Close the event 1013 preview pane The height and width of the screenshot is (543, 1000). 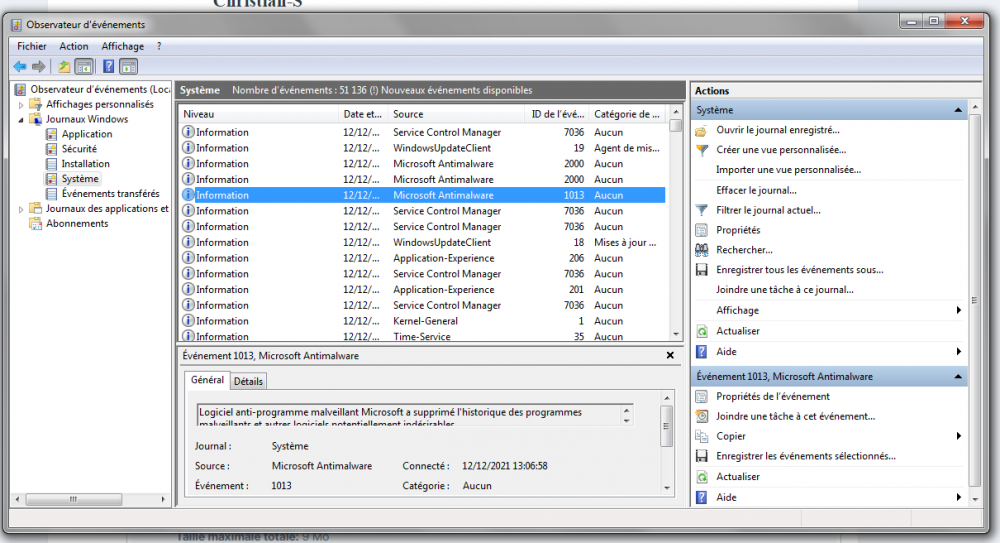(x=670, y=355)
